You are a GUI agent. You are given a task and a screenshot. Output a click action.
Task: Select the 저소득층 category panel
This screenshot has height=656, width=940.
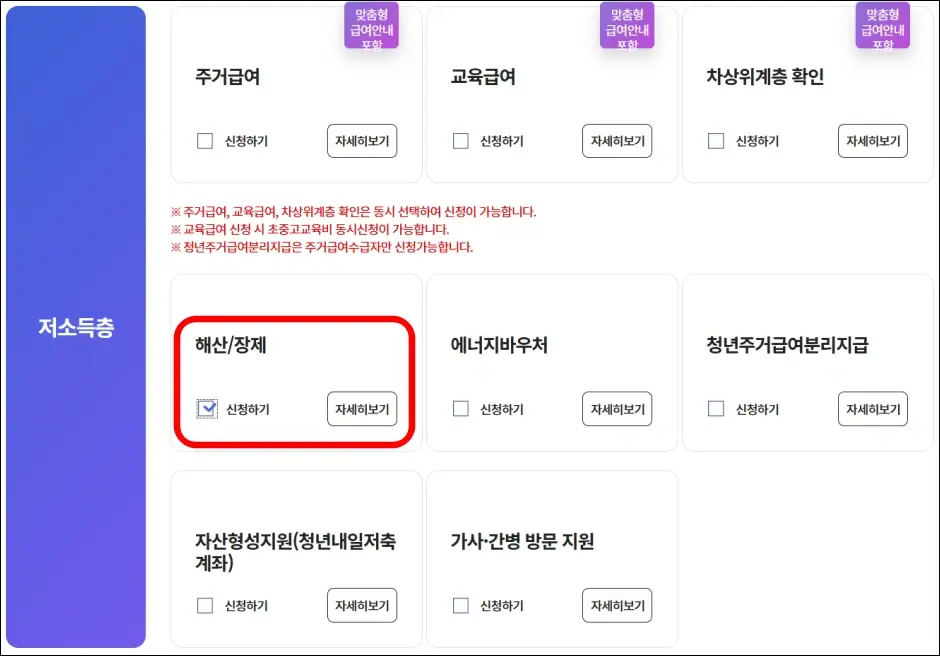[76, 327]
